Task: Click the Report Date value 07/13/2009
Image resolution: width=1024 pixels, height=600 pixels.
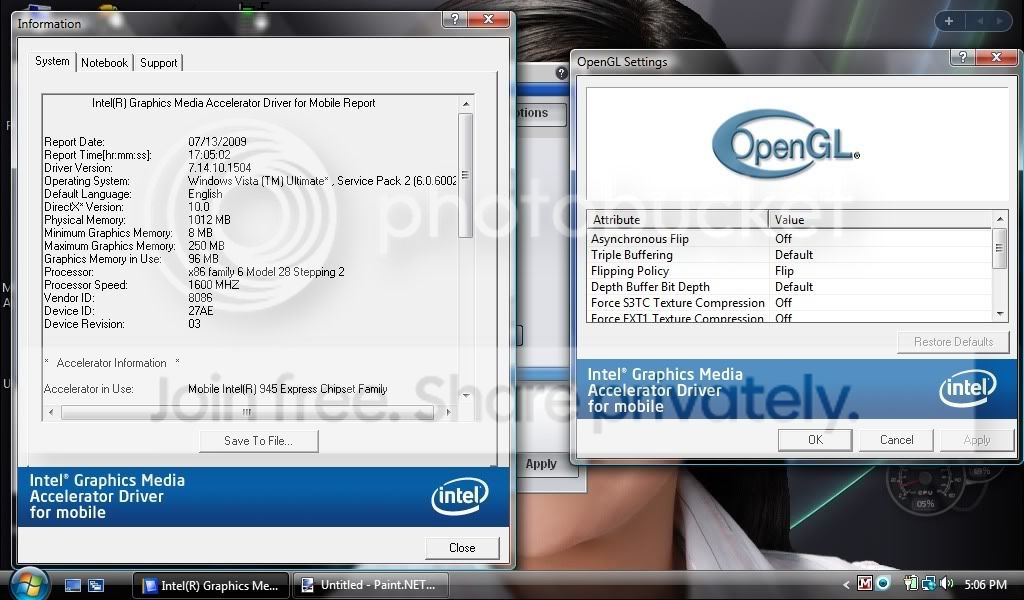Action: click(217, 142)
